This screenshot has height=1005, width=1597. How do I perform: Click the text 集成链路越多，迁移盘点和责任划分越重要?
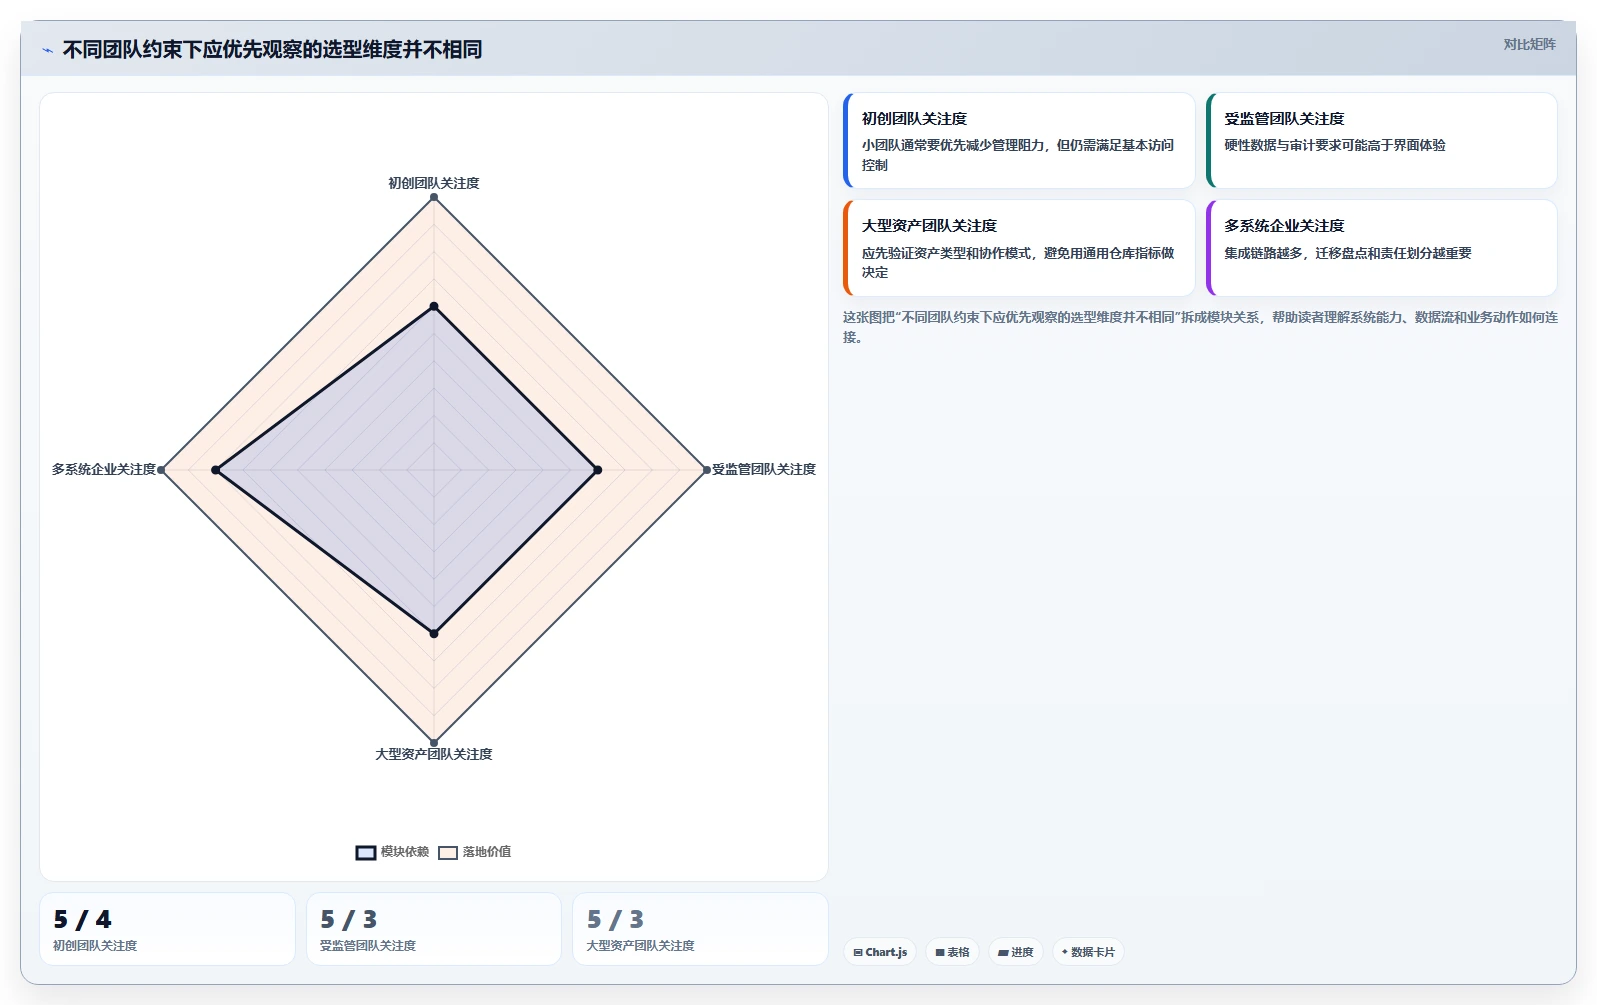1348,253
